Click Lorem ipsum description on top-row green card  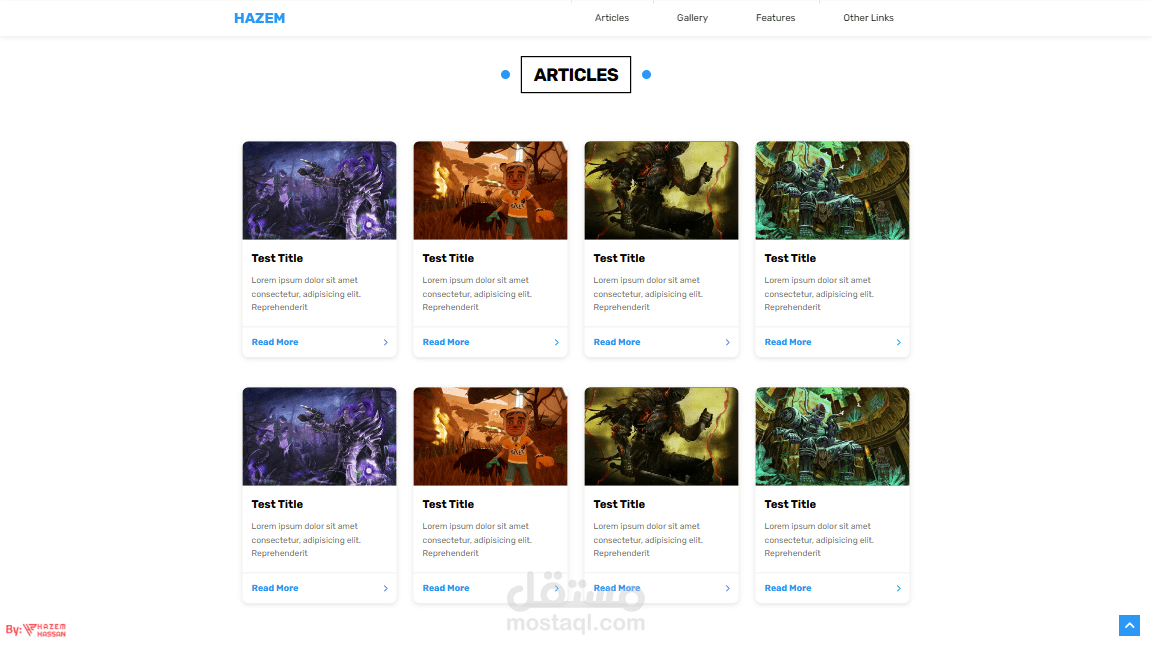[x=819, y=294]
